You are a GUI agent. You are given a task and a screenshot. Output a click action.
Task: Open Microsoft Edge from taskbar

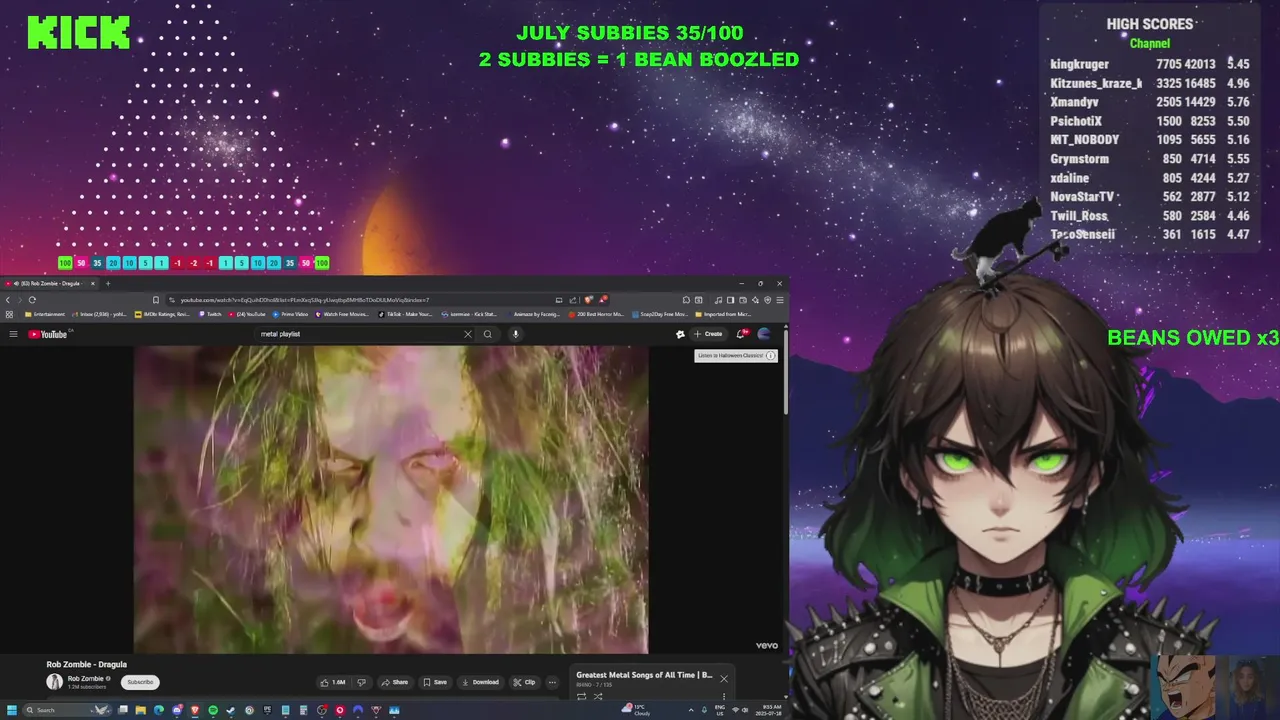pyautogui.click(x=159, y=710)
